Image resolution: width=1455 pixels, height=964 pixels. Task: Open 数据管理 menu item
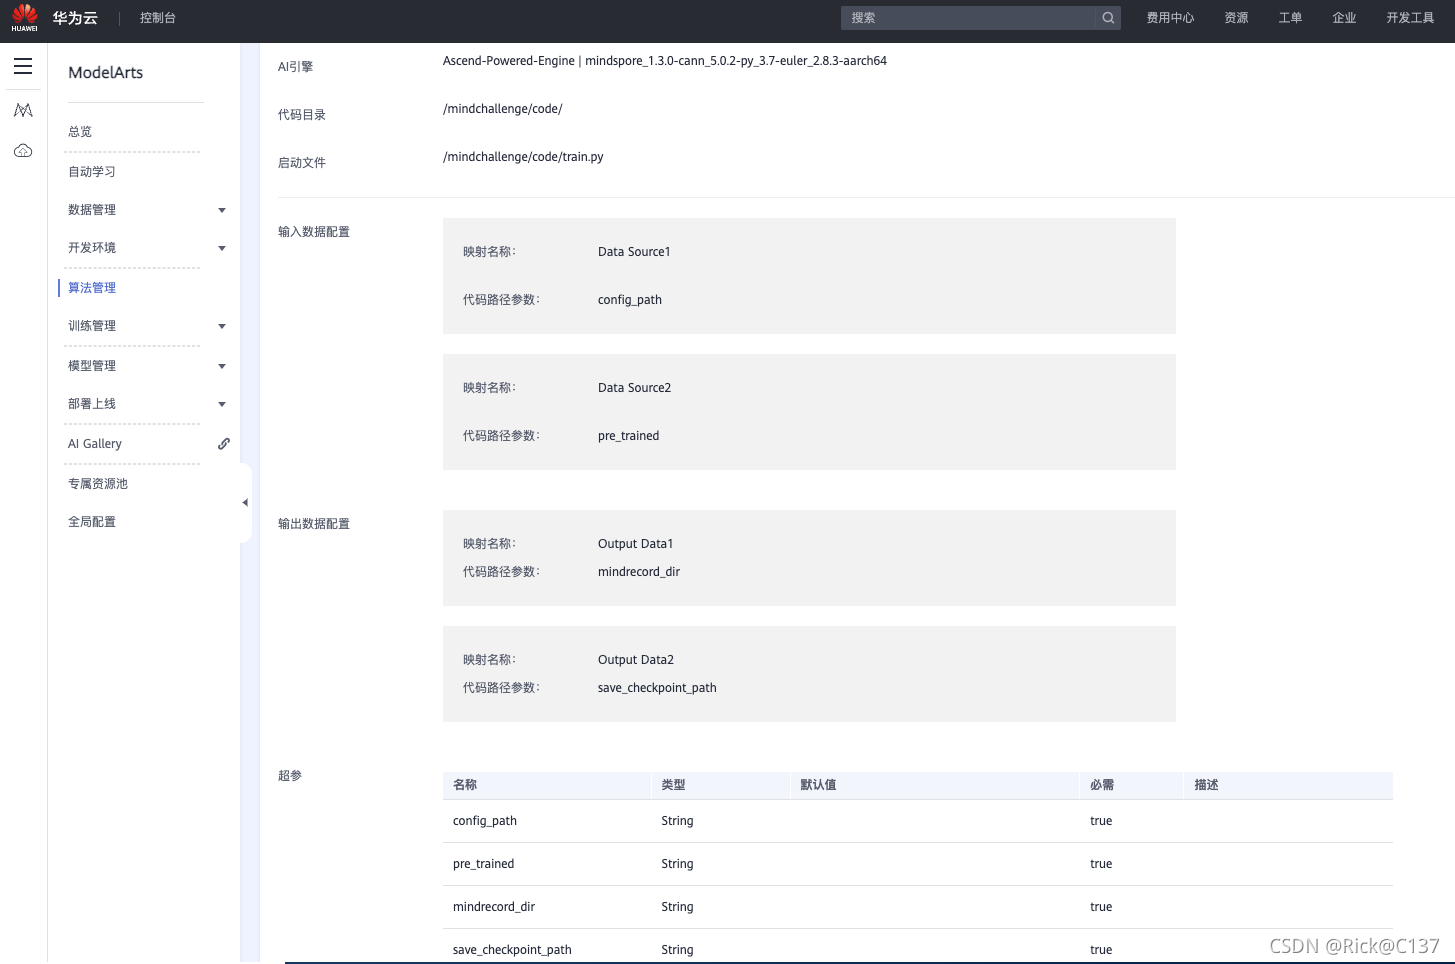[x=92, y=210]
